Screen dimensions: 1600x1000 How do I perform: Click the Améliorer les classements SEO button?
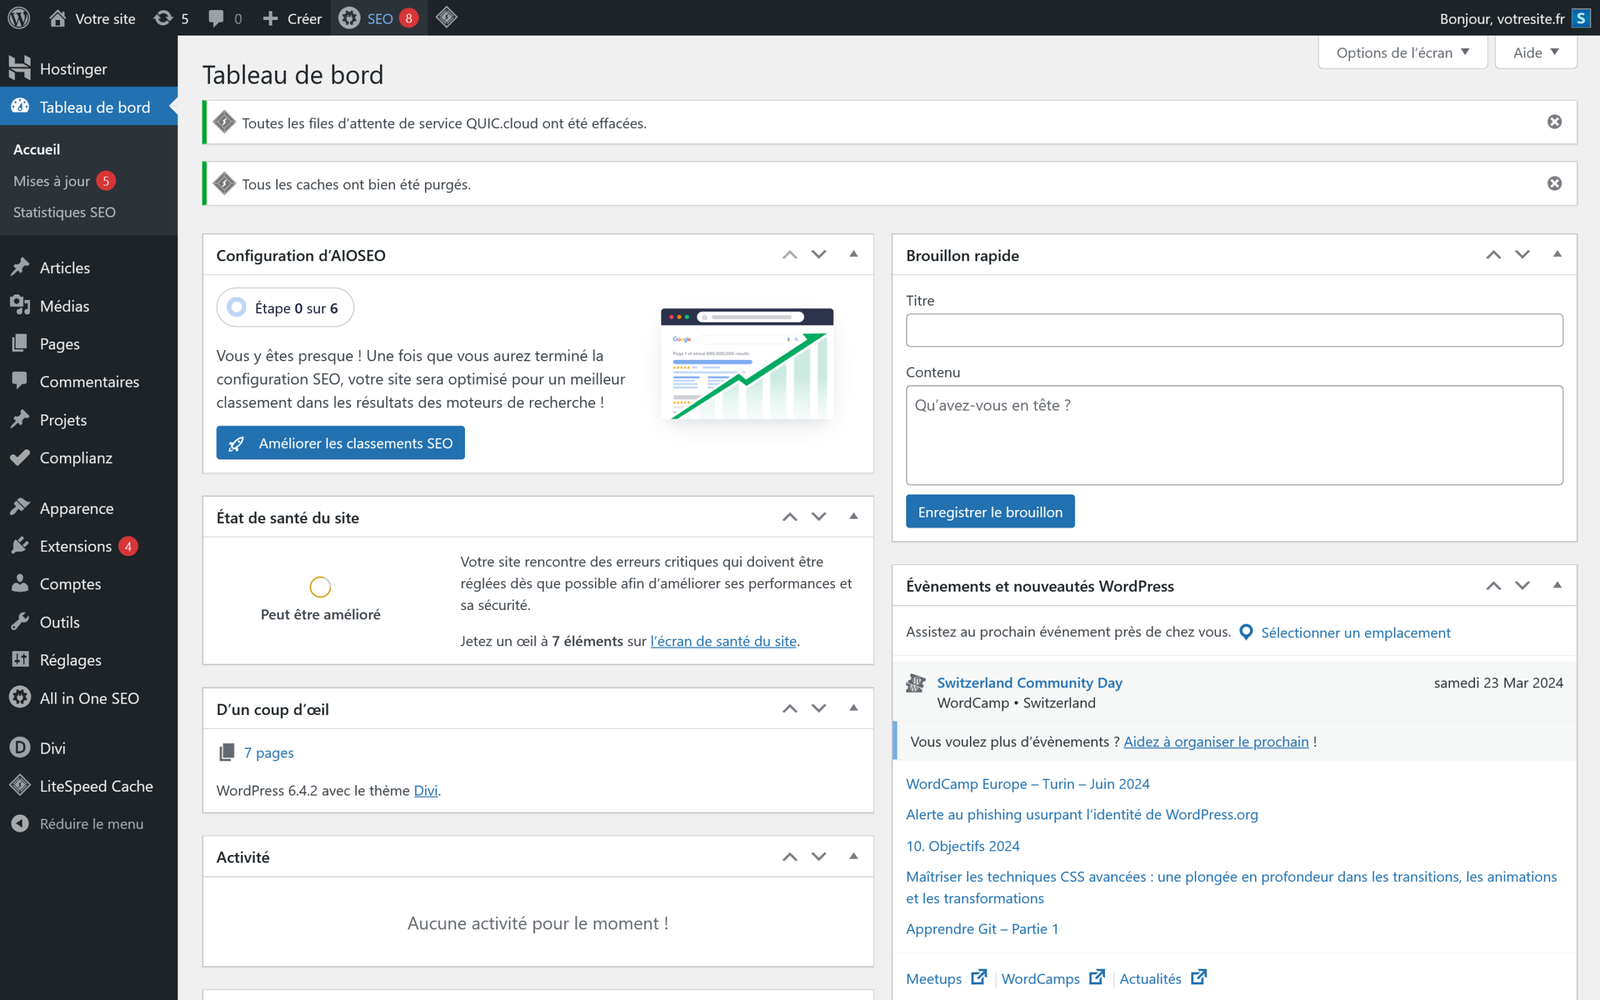click(340, 443)
